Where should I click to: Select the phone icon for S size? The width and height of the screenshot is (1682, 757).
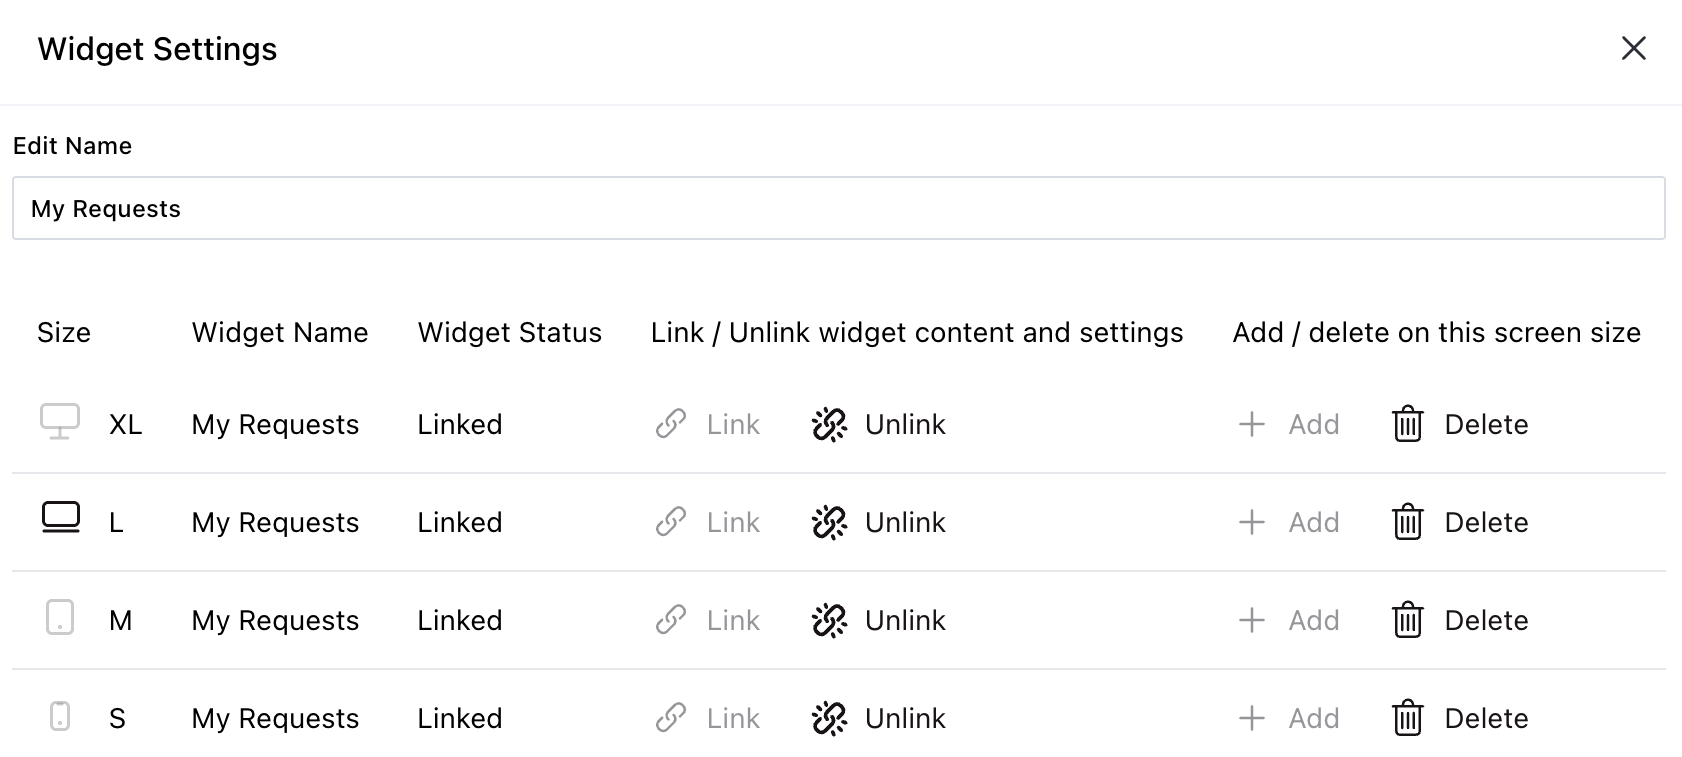[x=61, y=717]
